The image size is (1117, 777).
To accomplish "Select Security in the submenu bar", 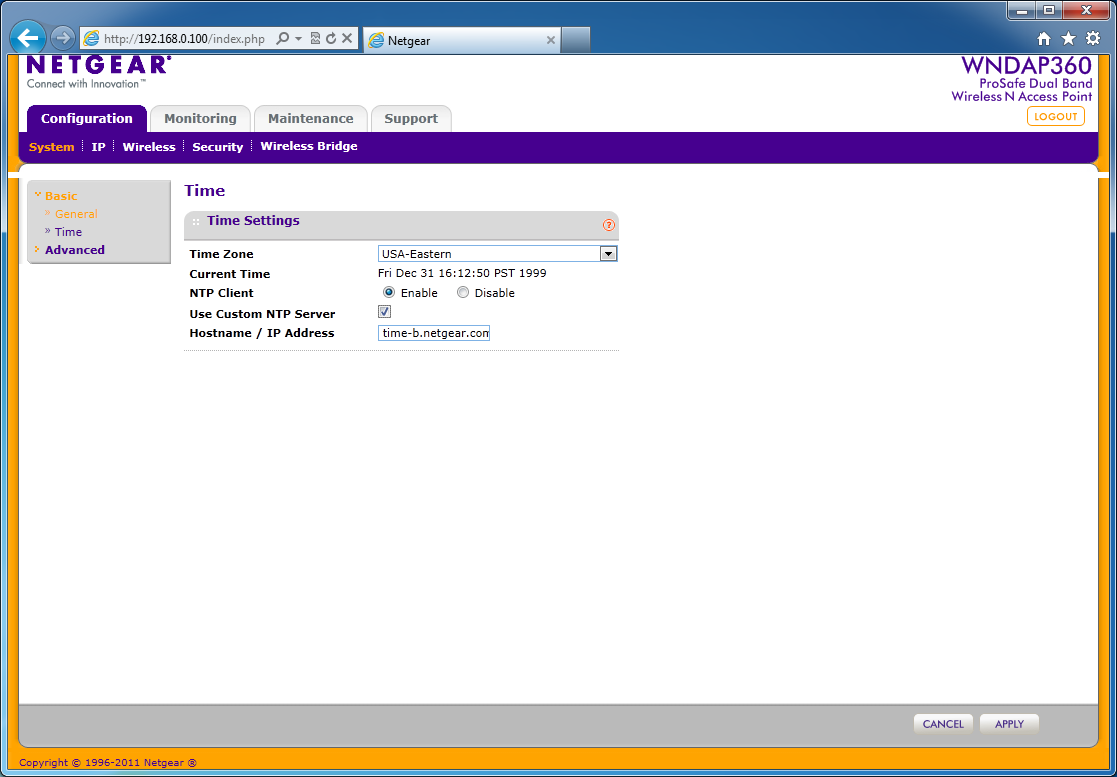I will pos(217,147).
